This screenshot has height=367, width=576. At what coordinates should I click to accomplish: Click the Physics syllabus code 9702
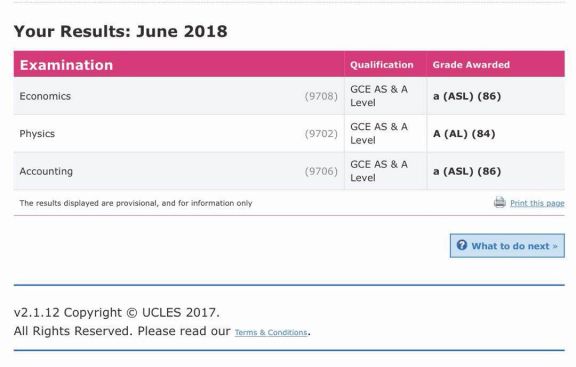321,134
